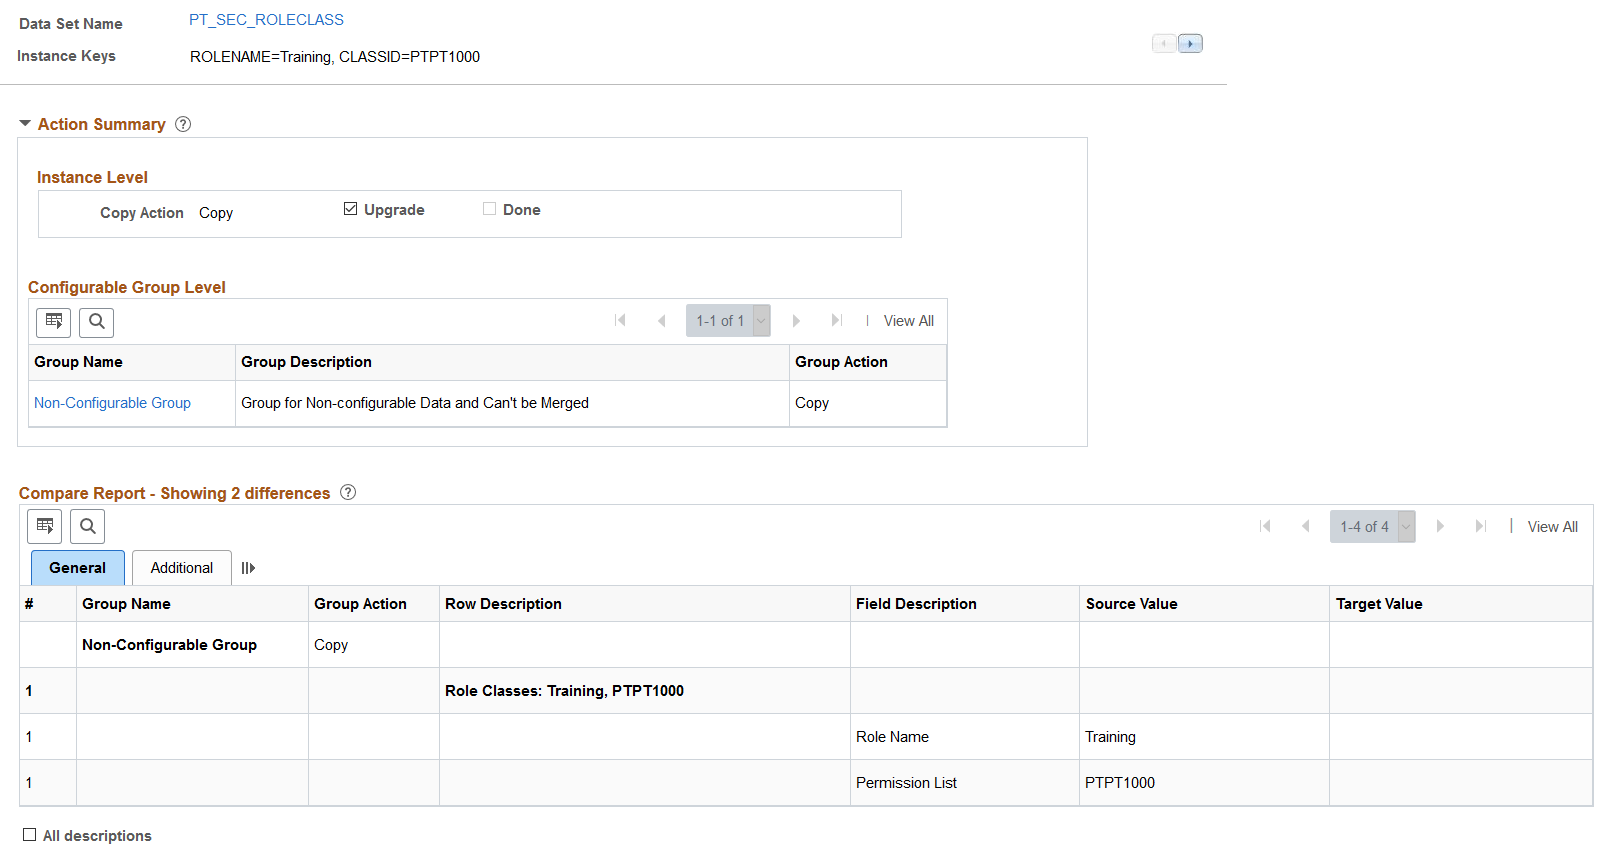Open Action Summary help icon

(183, 124)
